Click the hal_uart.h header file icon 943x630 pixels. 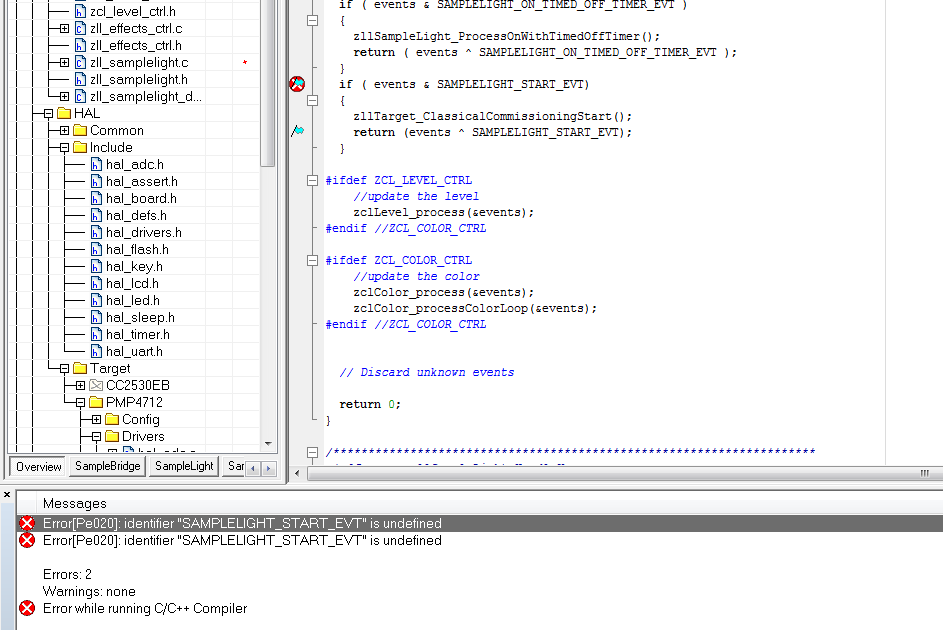pos(96,352)
